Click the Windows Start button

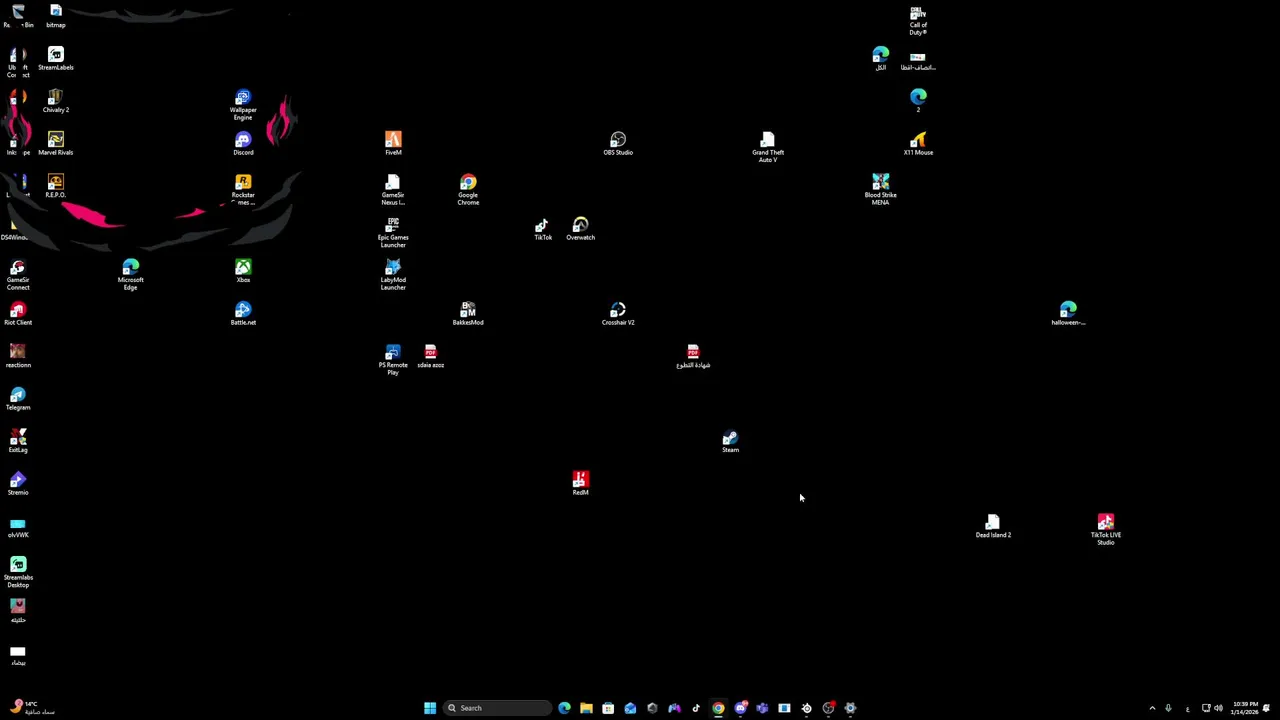click(430, 708)
